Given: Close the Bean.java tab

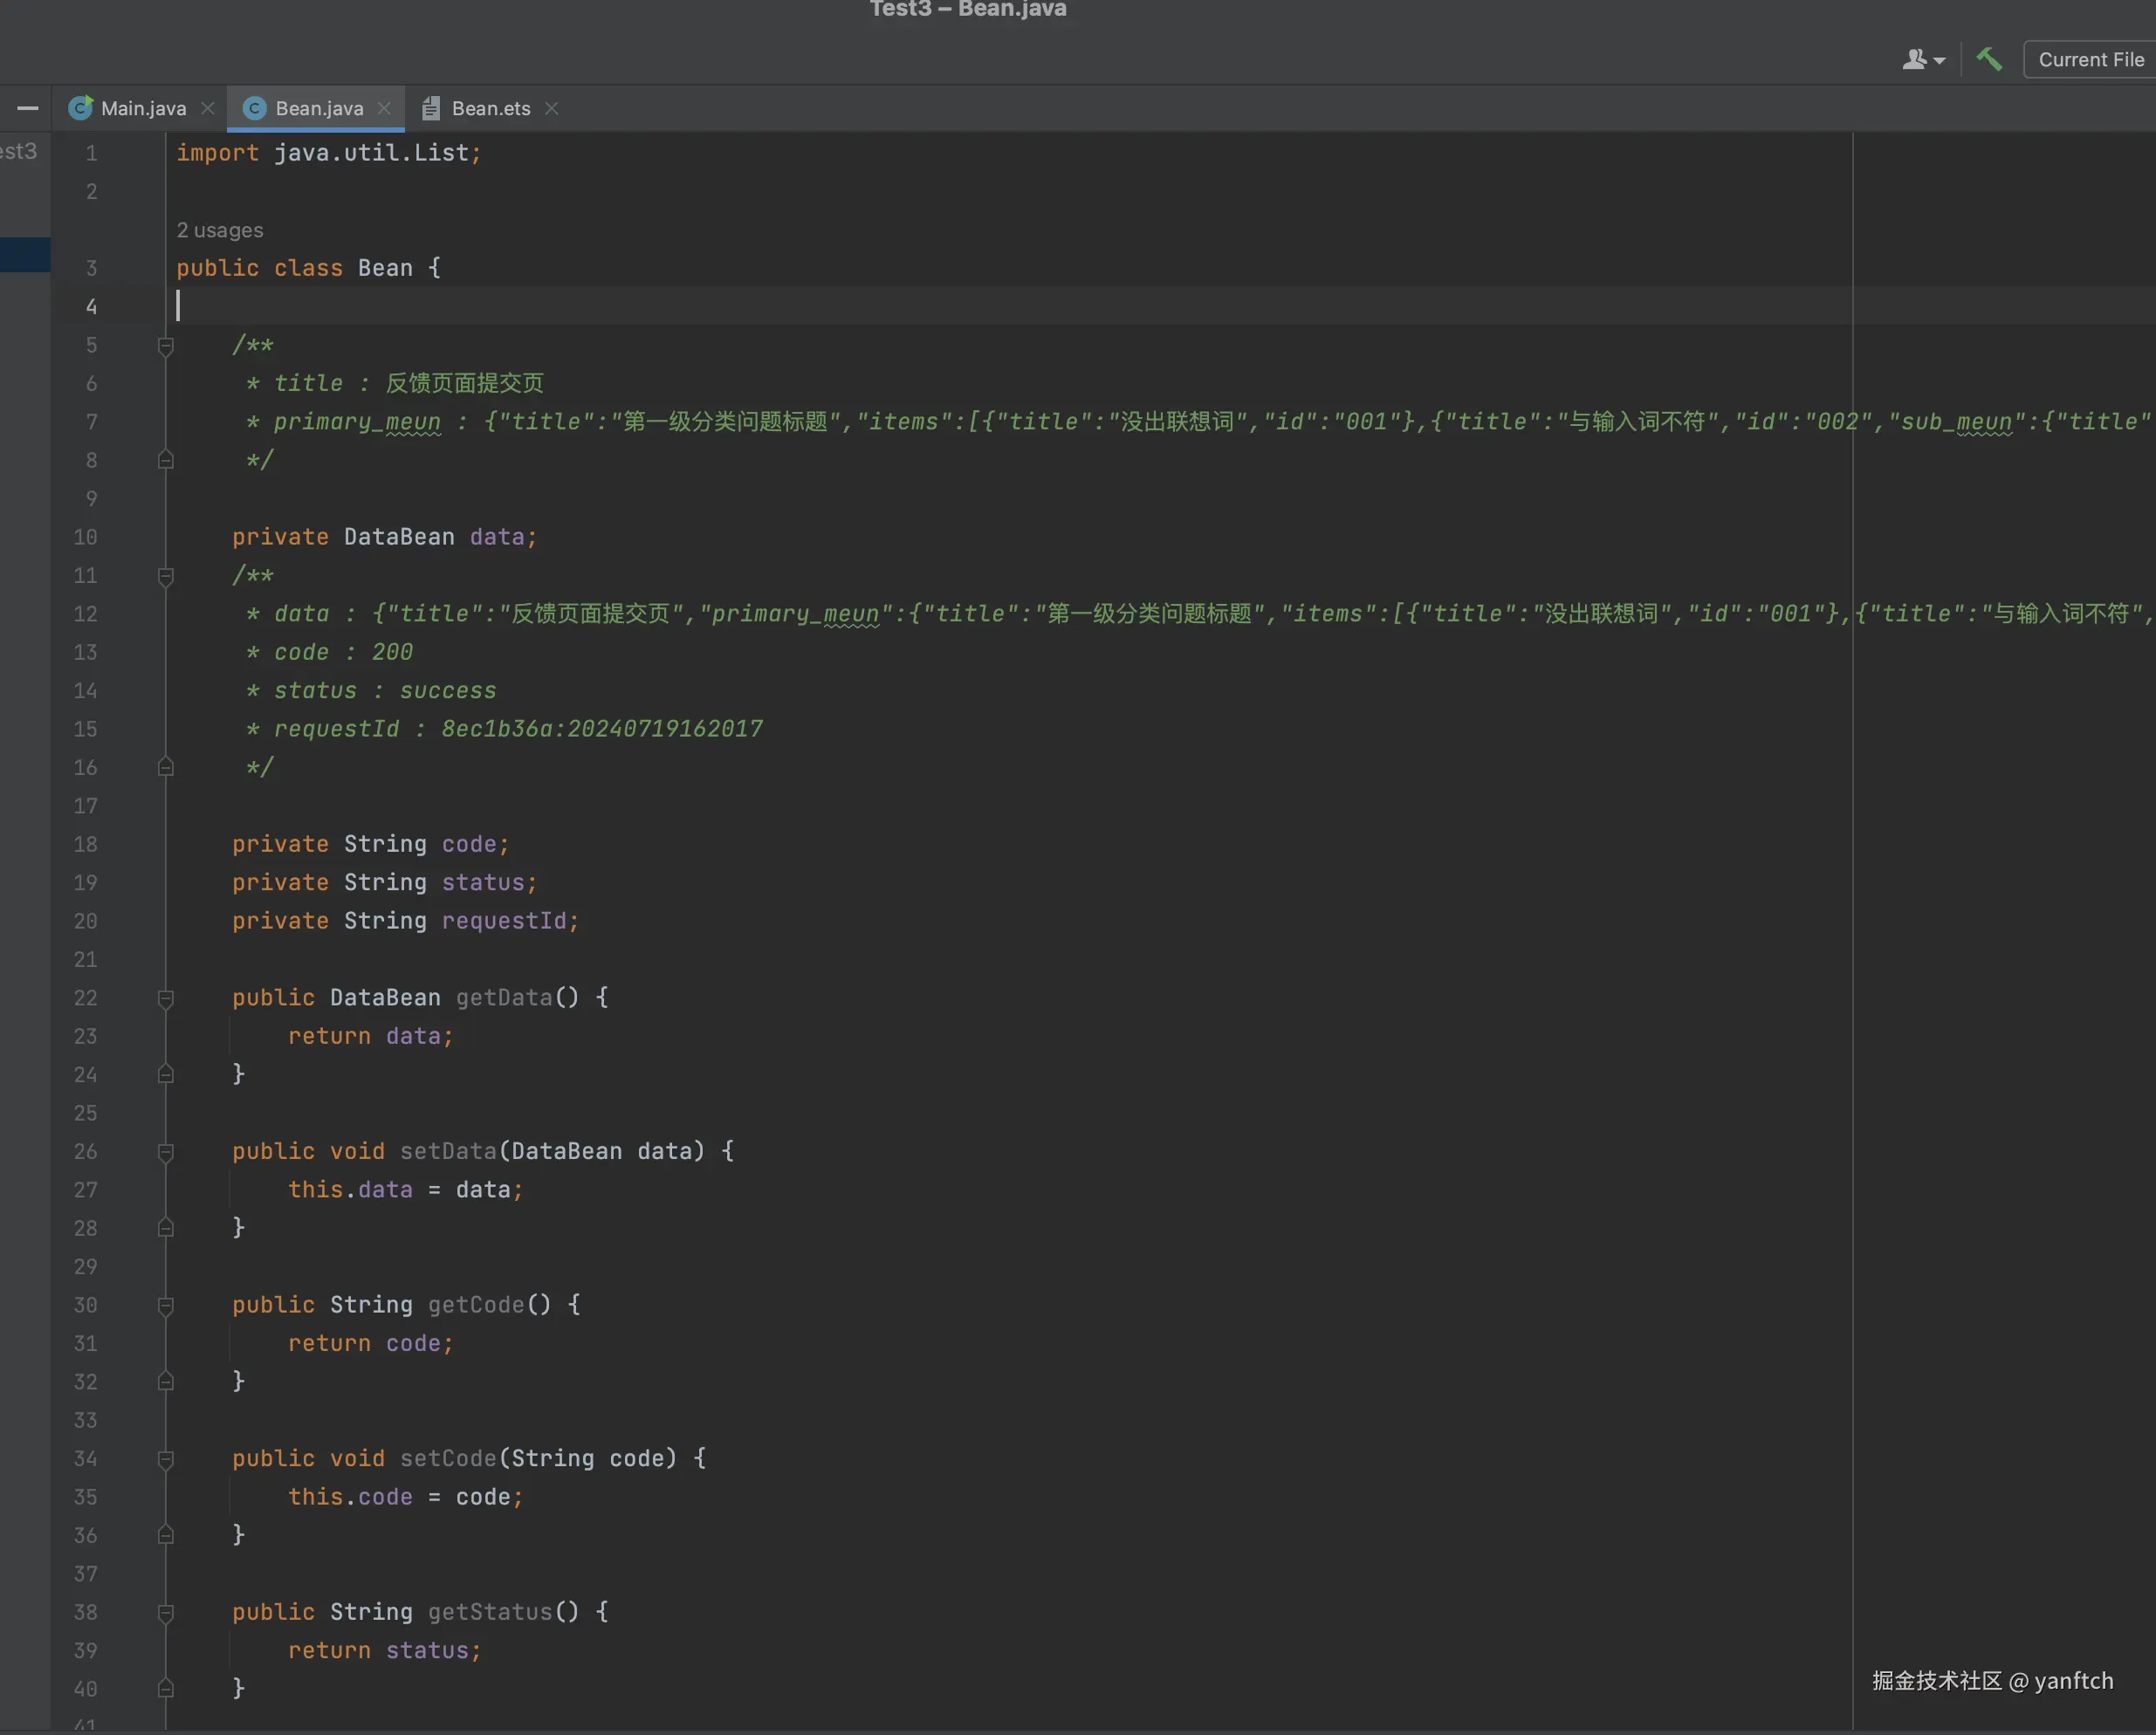Looking at the screenshot, I should 384,108.
